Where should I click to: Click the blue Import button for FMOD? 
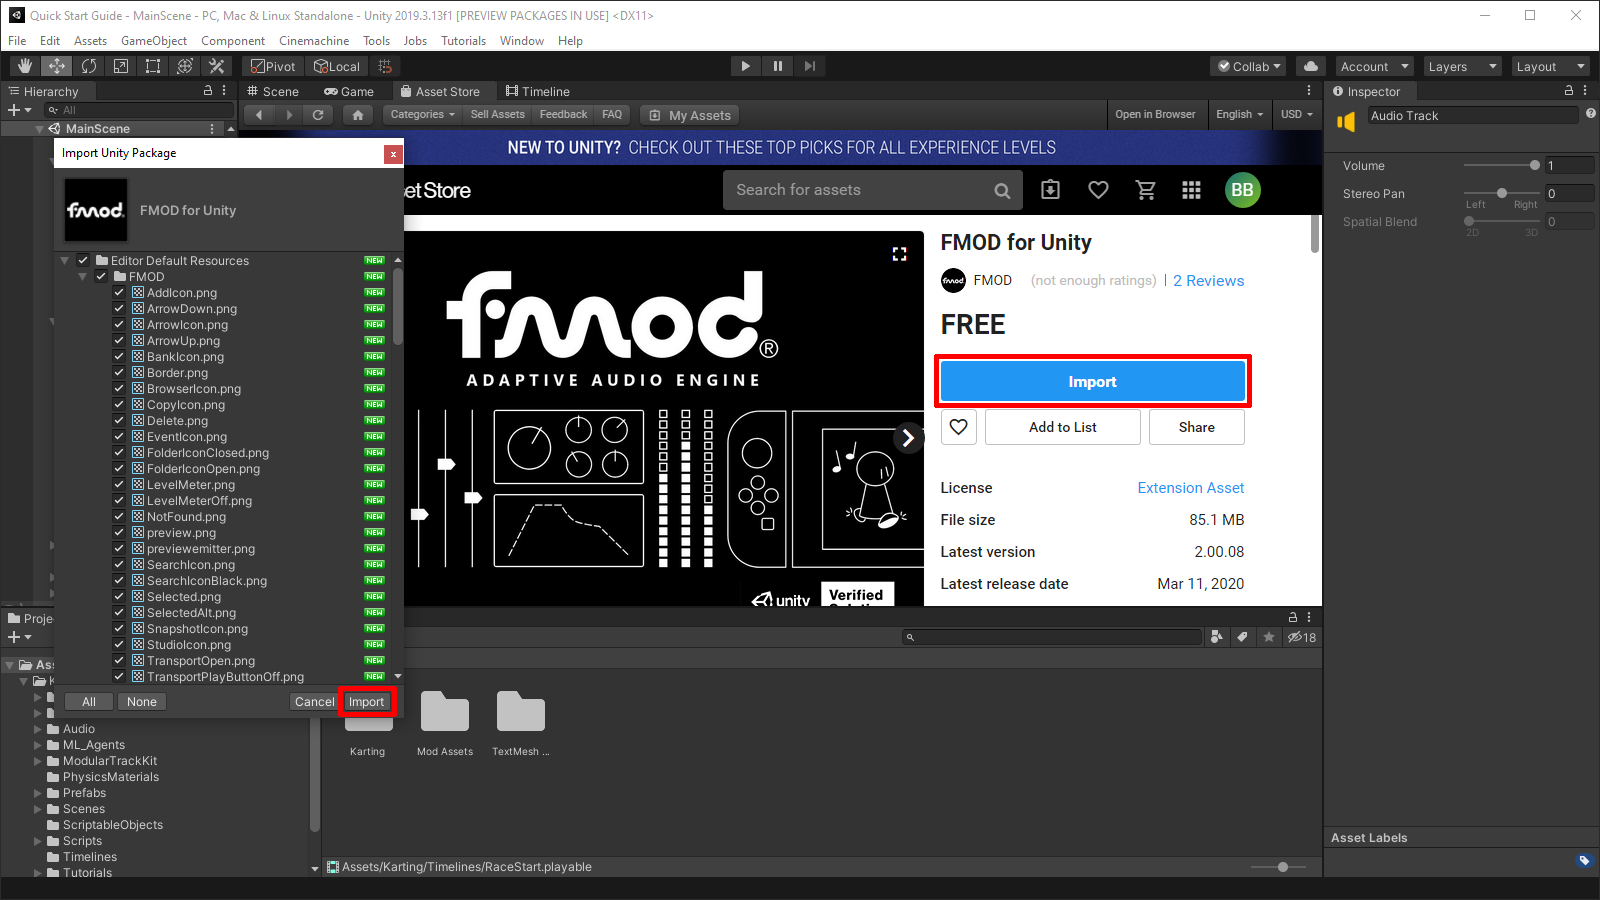coord(1092,381)
